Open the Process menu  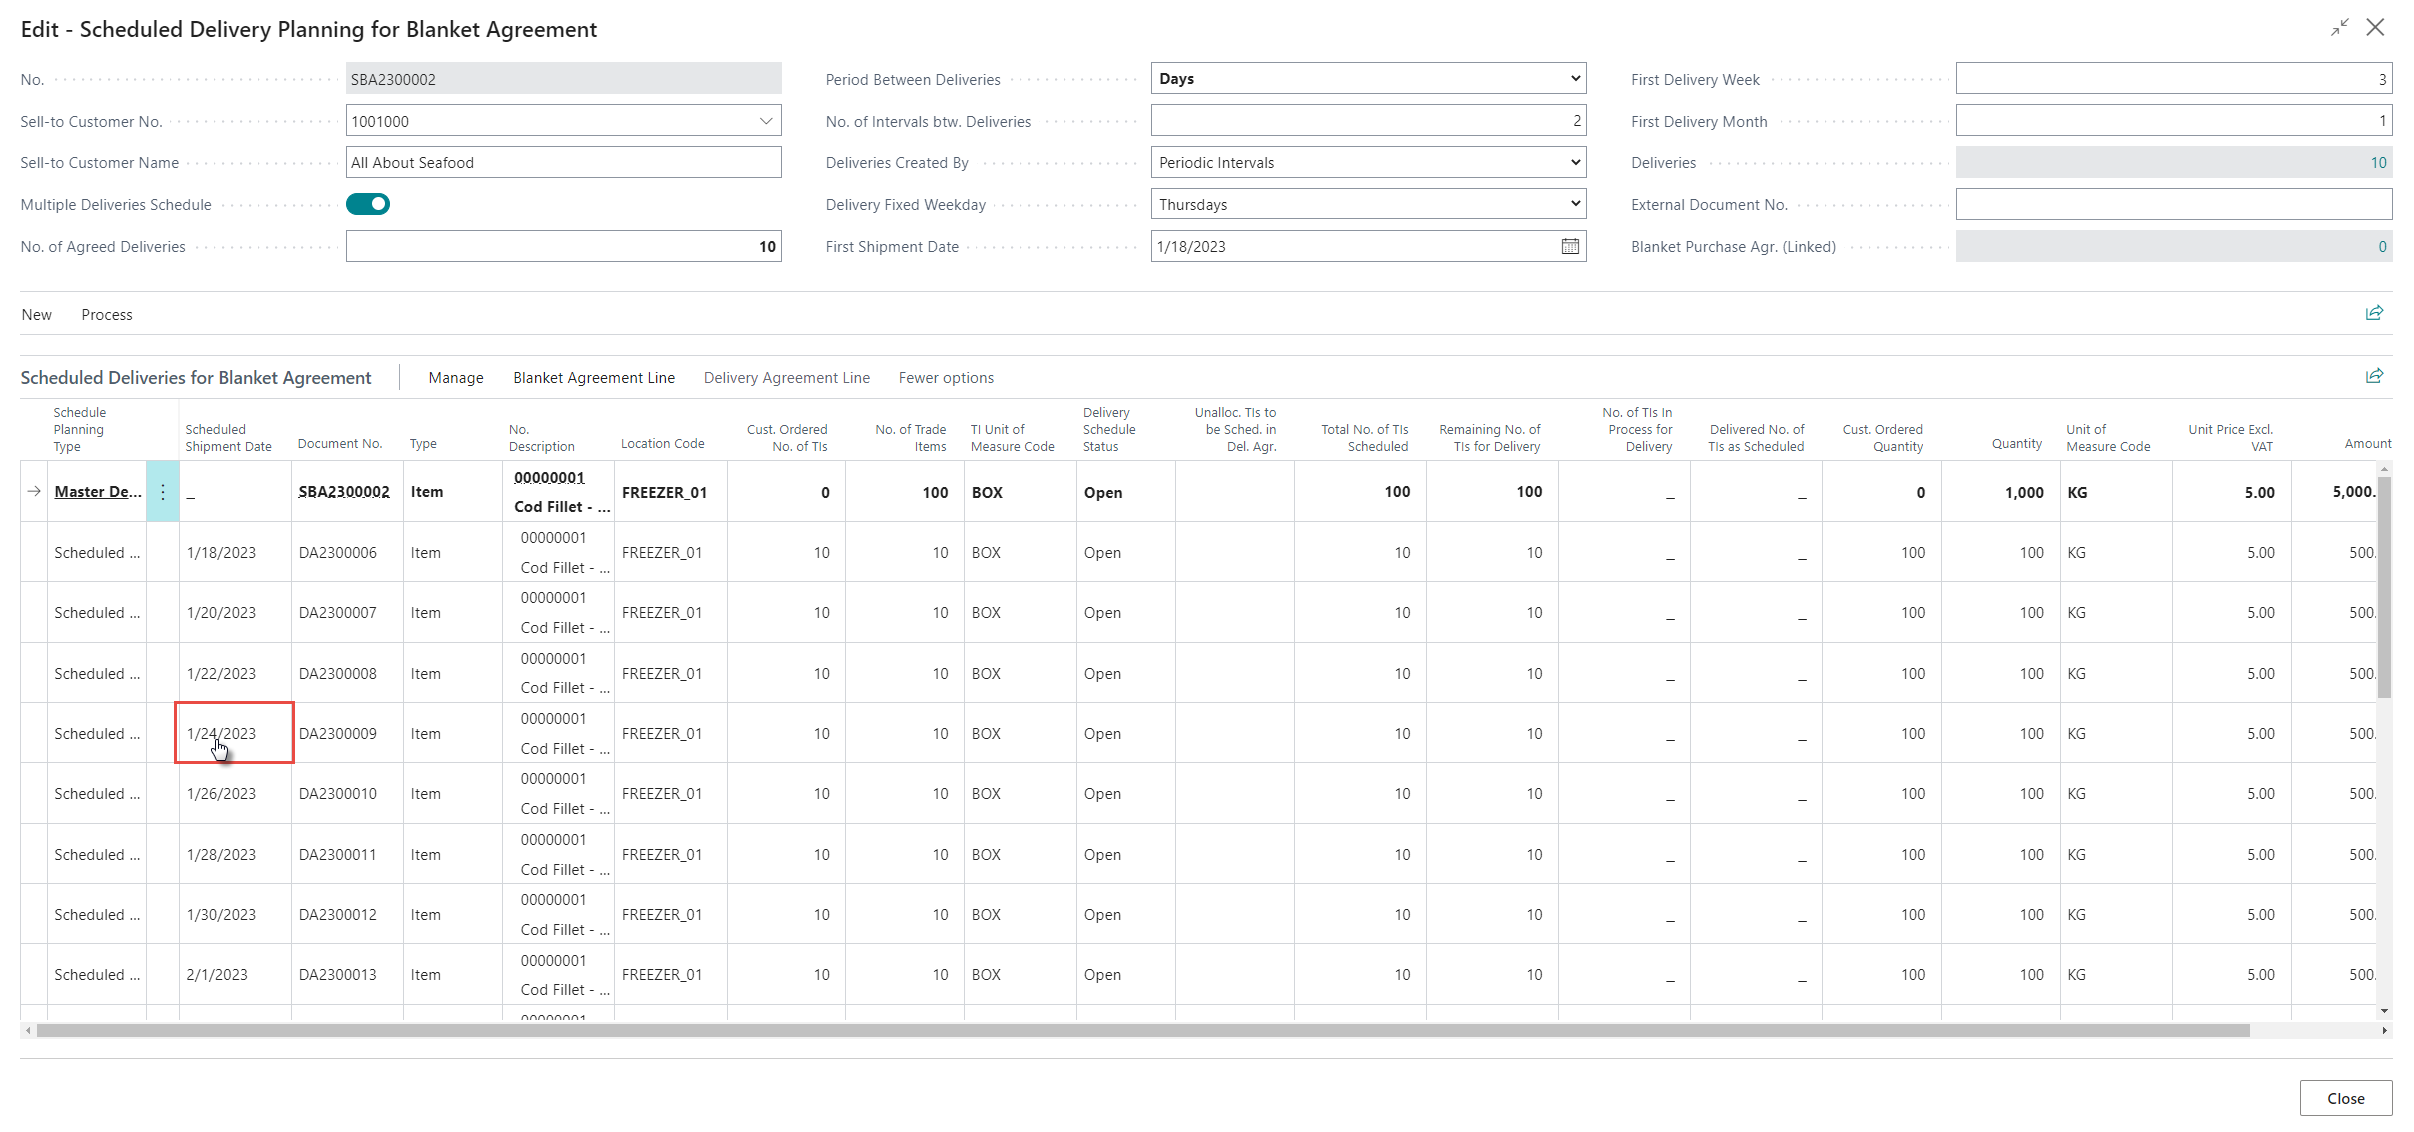tap(107, 315)
